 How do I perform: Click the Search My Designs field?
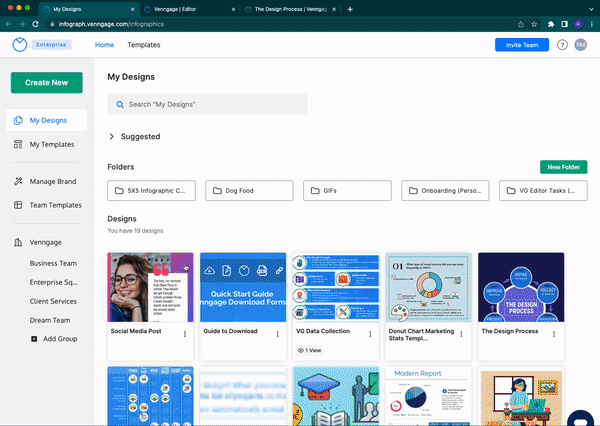coord(207,104)
